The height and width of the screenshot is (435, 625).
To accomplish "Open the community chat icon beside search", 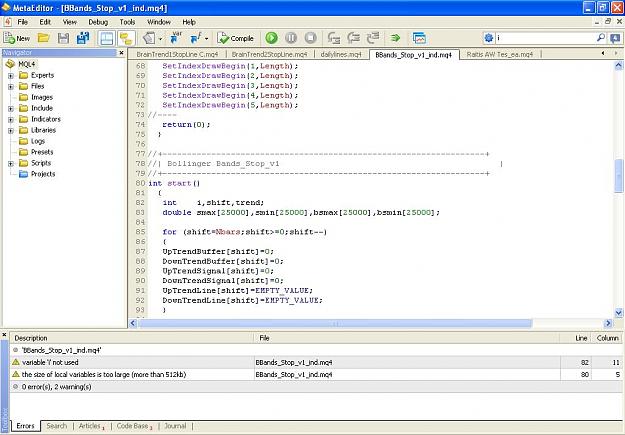I will (615, 38).
